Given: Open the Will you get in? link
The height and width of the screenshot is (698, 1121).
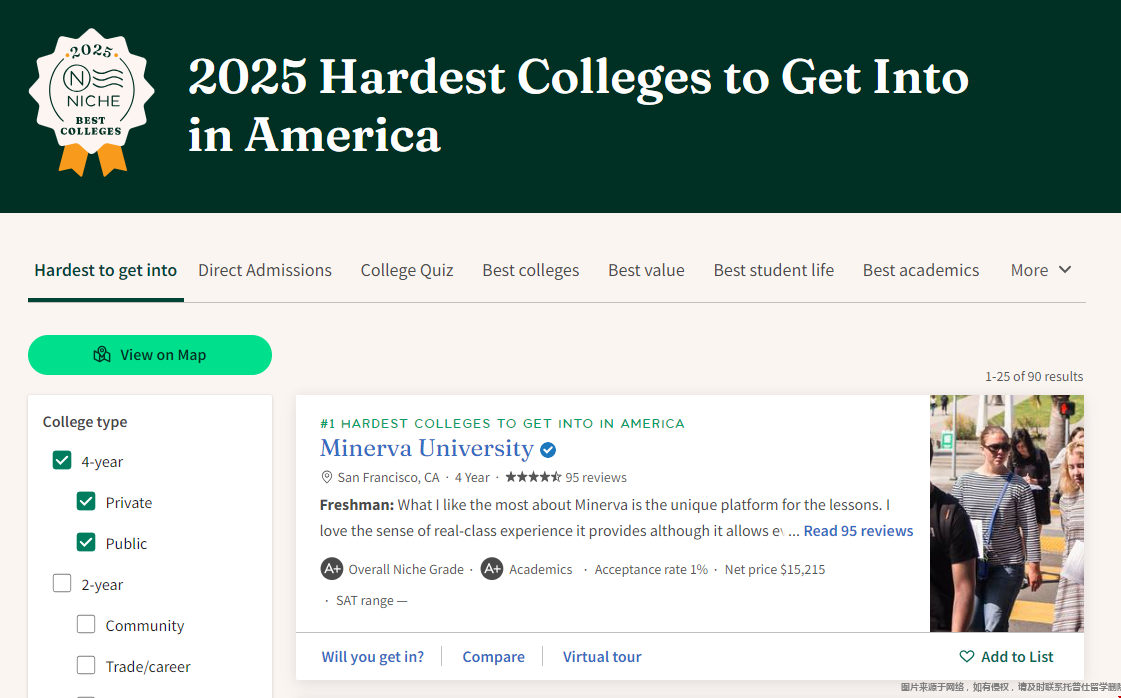Looking at the screenshot, I should coord(372,657).
